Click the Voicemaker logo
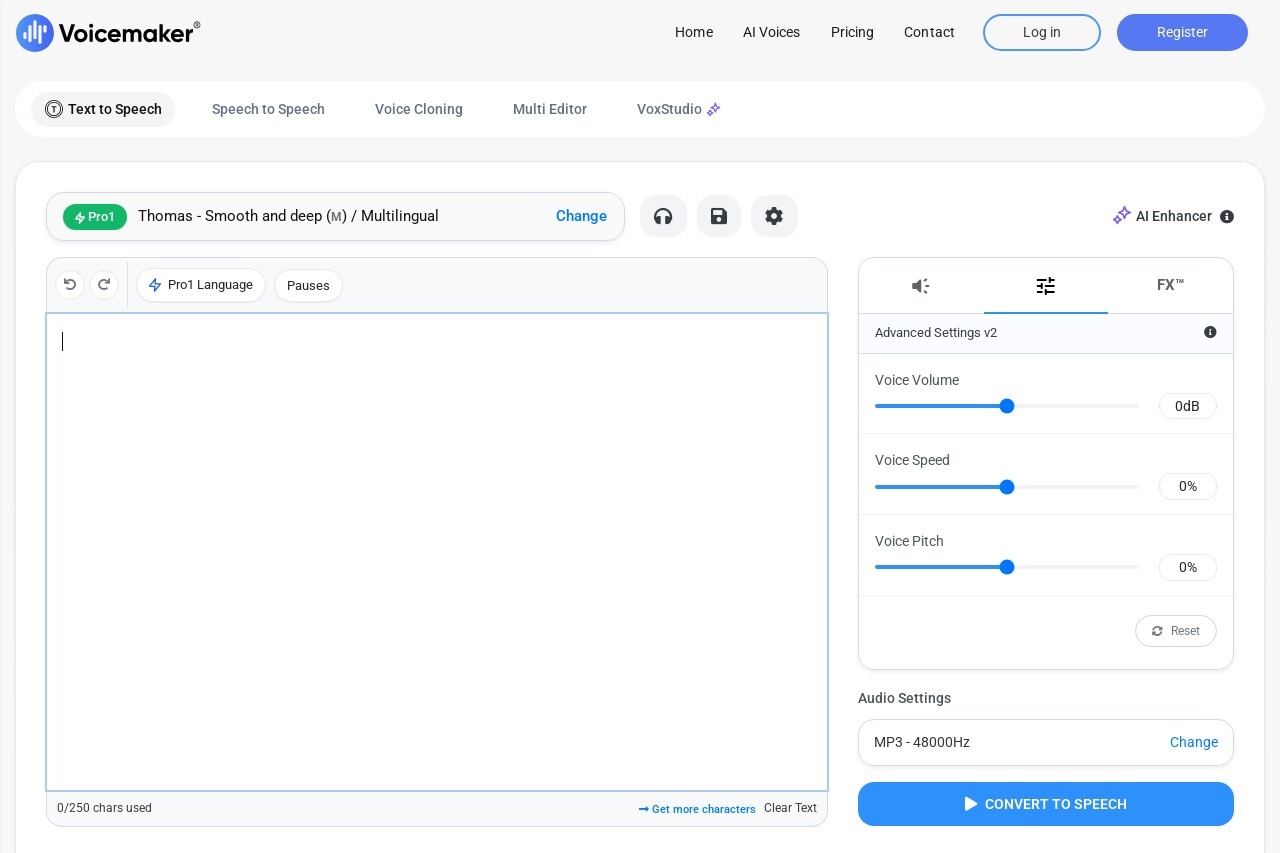Viewport: 1280px width, 853px height. point(108,33)
